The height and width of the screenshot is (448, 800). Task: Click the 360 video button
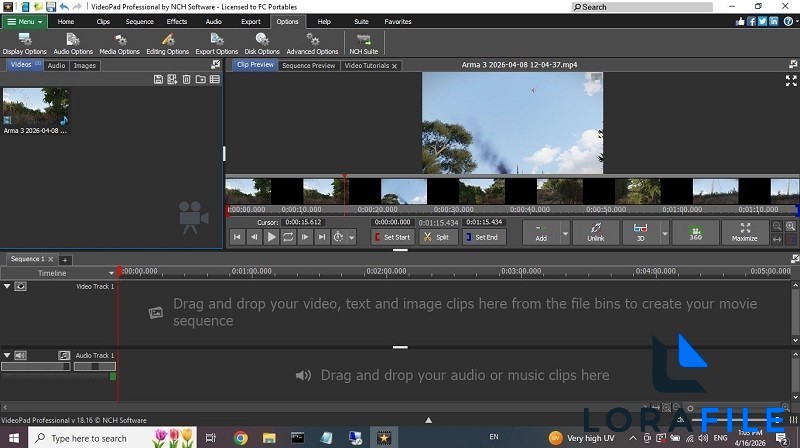coord(695,232)
